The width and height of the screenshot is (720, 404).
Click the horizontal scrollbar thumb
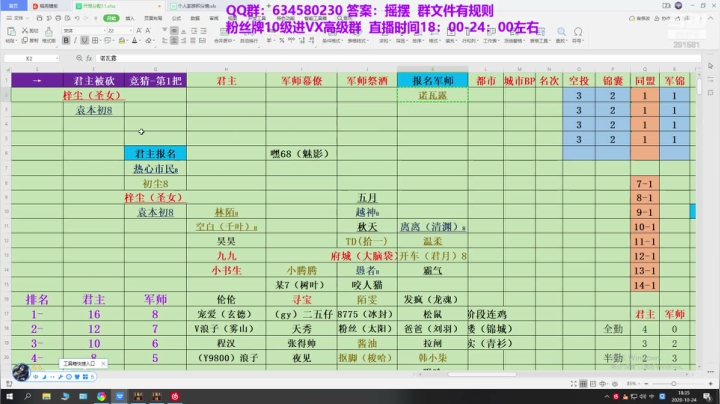tap(482, 374)
